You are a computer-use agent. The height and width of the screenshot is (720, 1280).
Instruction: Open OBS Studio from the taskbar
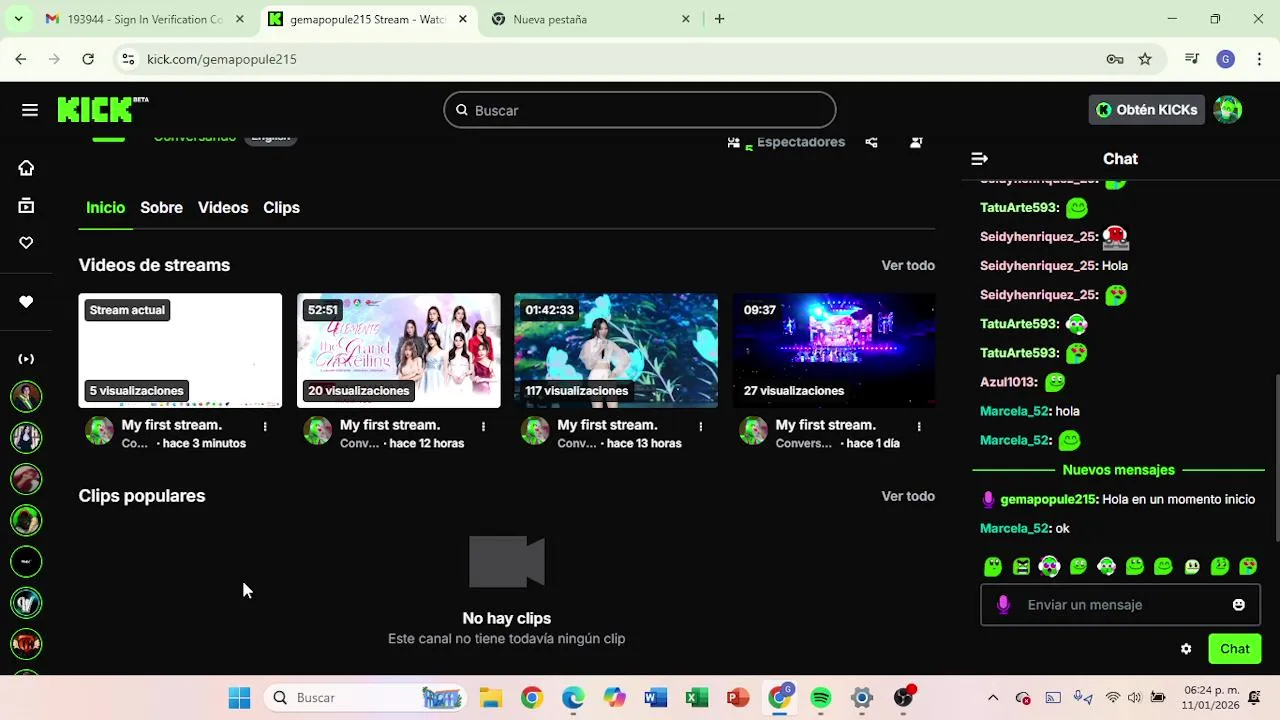904,698
